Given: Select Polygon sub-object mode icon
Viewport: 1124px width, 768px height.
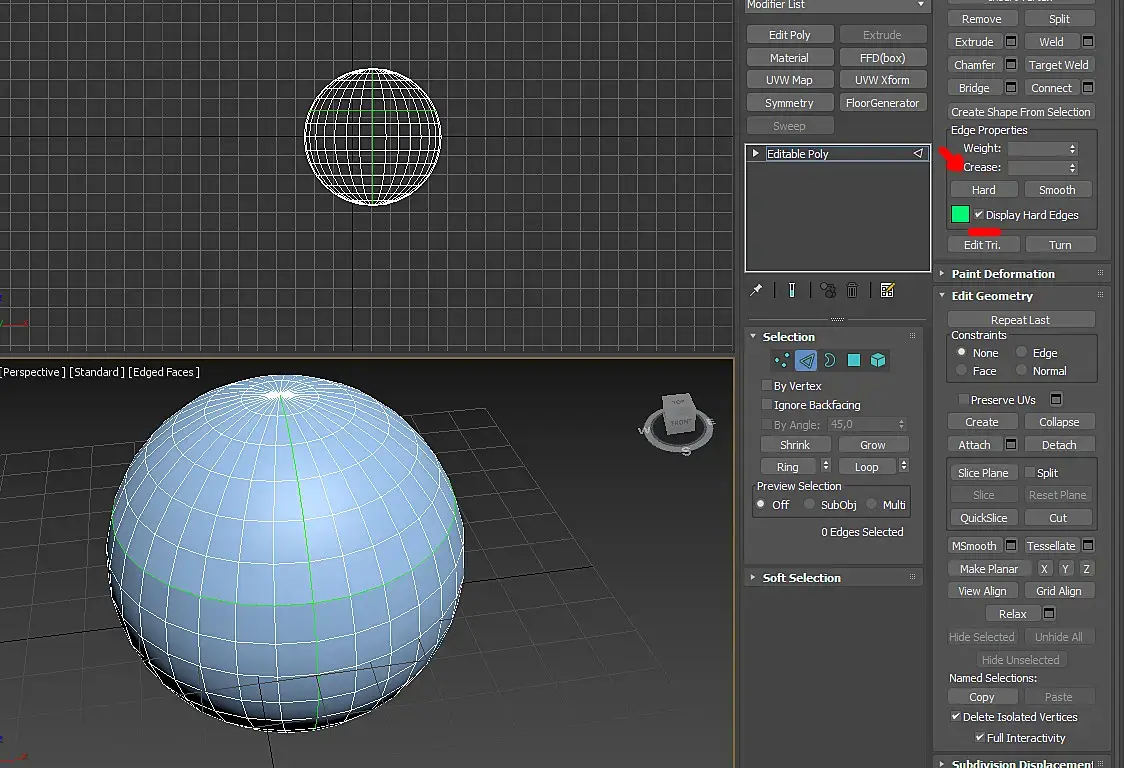Looking at the screenshot, I should [x=854, y=361].
